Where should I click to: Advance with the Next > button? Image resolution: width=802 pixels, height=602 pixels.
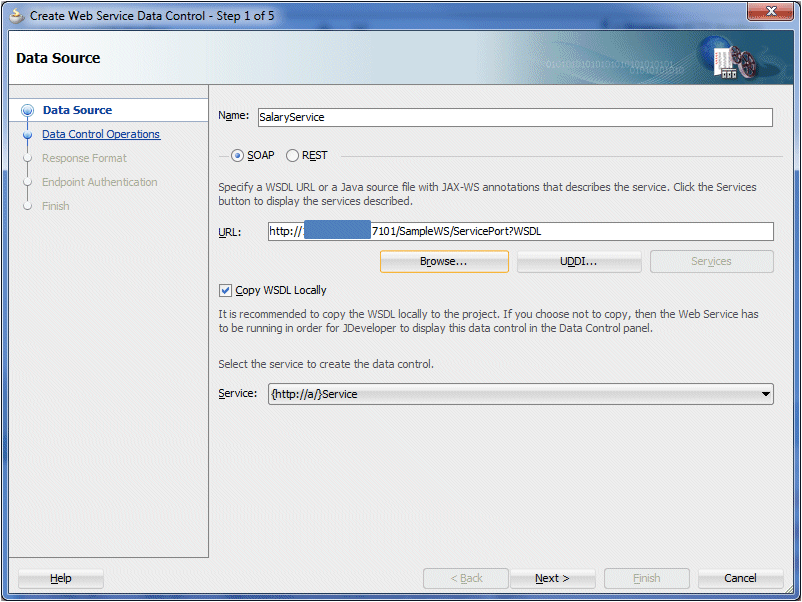(x=552, y=578)
